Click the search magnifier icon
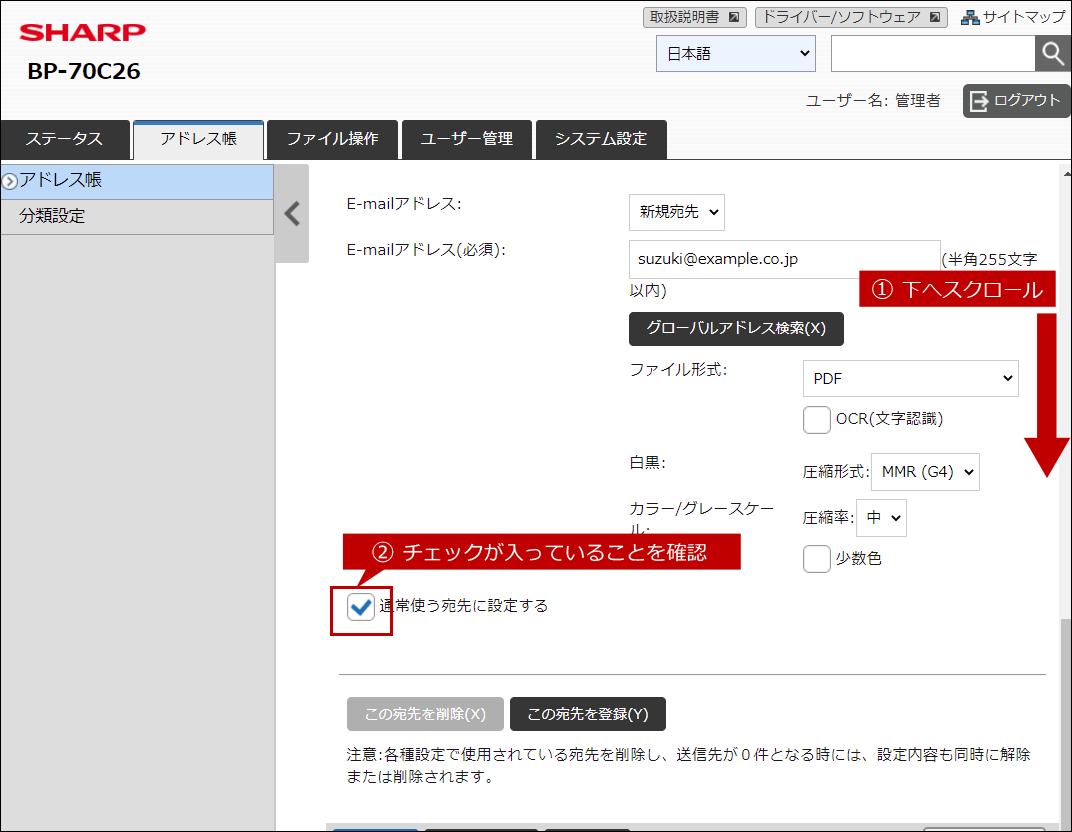The image size is (1072, 832). coord(1053,53)
